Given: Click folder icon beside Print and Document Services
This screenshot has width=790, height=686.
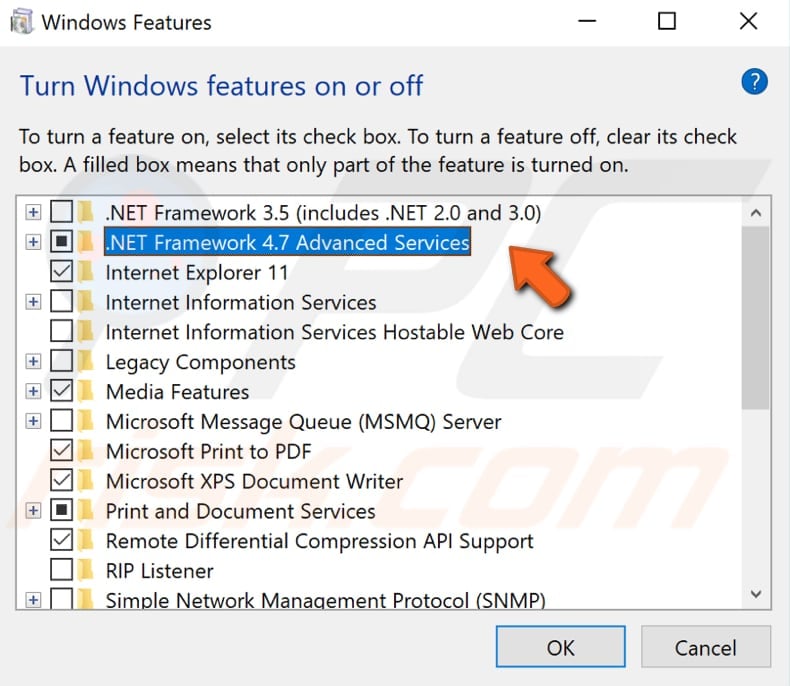Looking at the screenshot, I should [87, 511].
